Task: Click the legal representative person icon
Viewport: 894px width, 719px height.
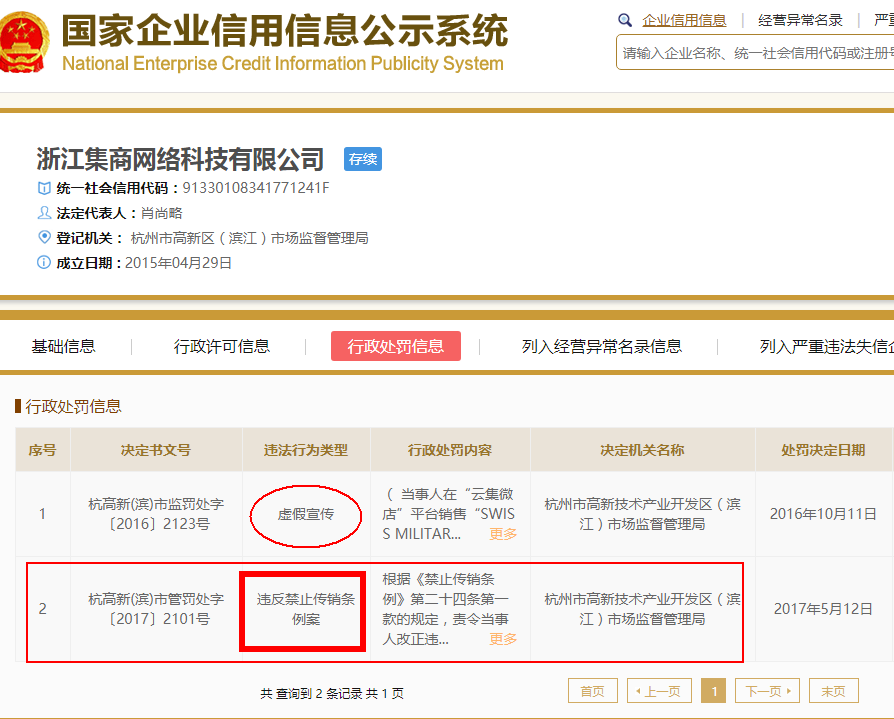Action: point(44,213)
